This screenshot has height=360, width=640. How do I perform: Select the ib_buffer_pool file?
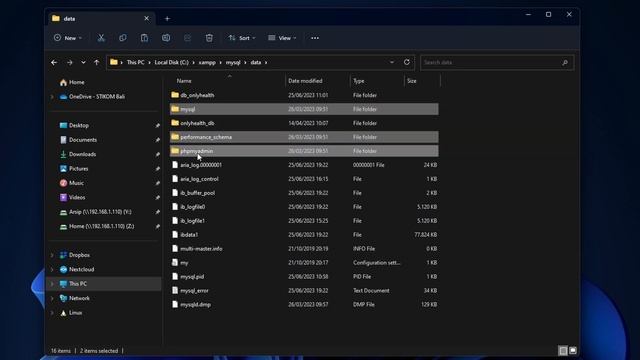[304, 193]
